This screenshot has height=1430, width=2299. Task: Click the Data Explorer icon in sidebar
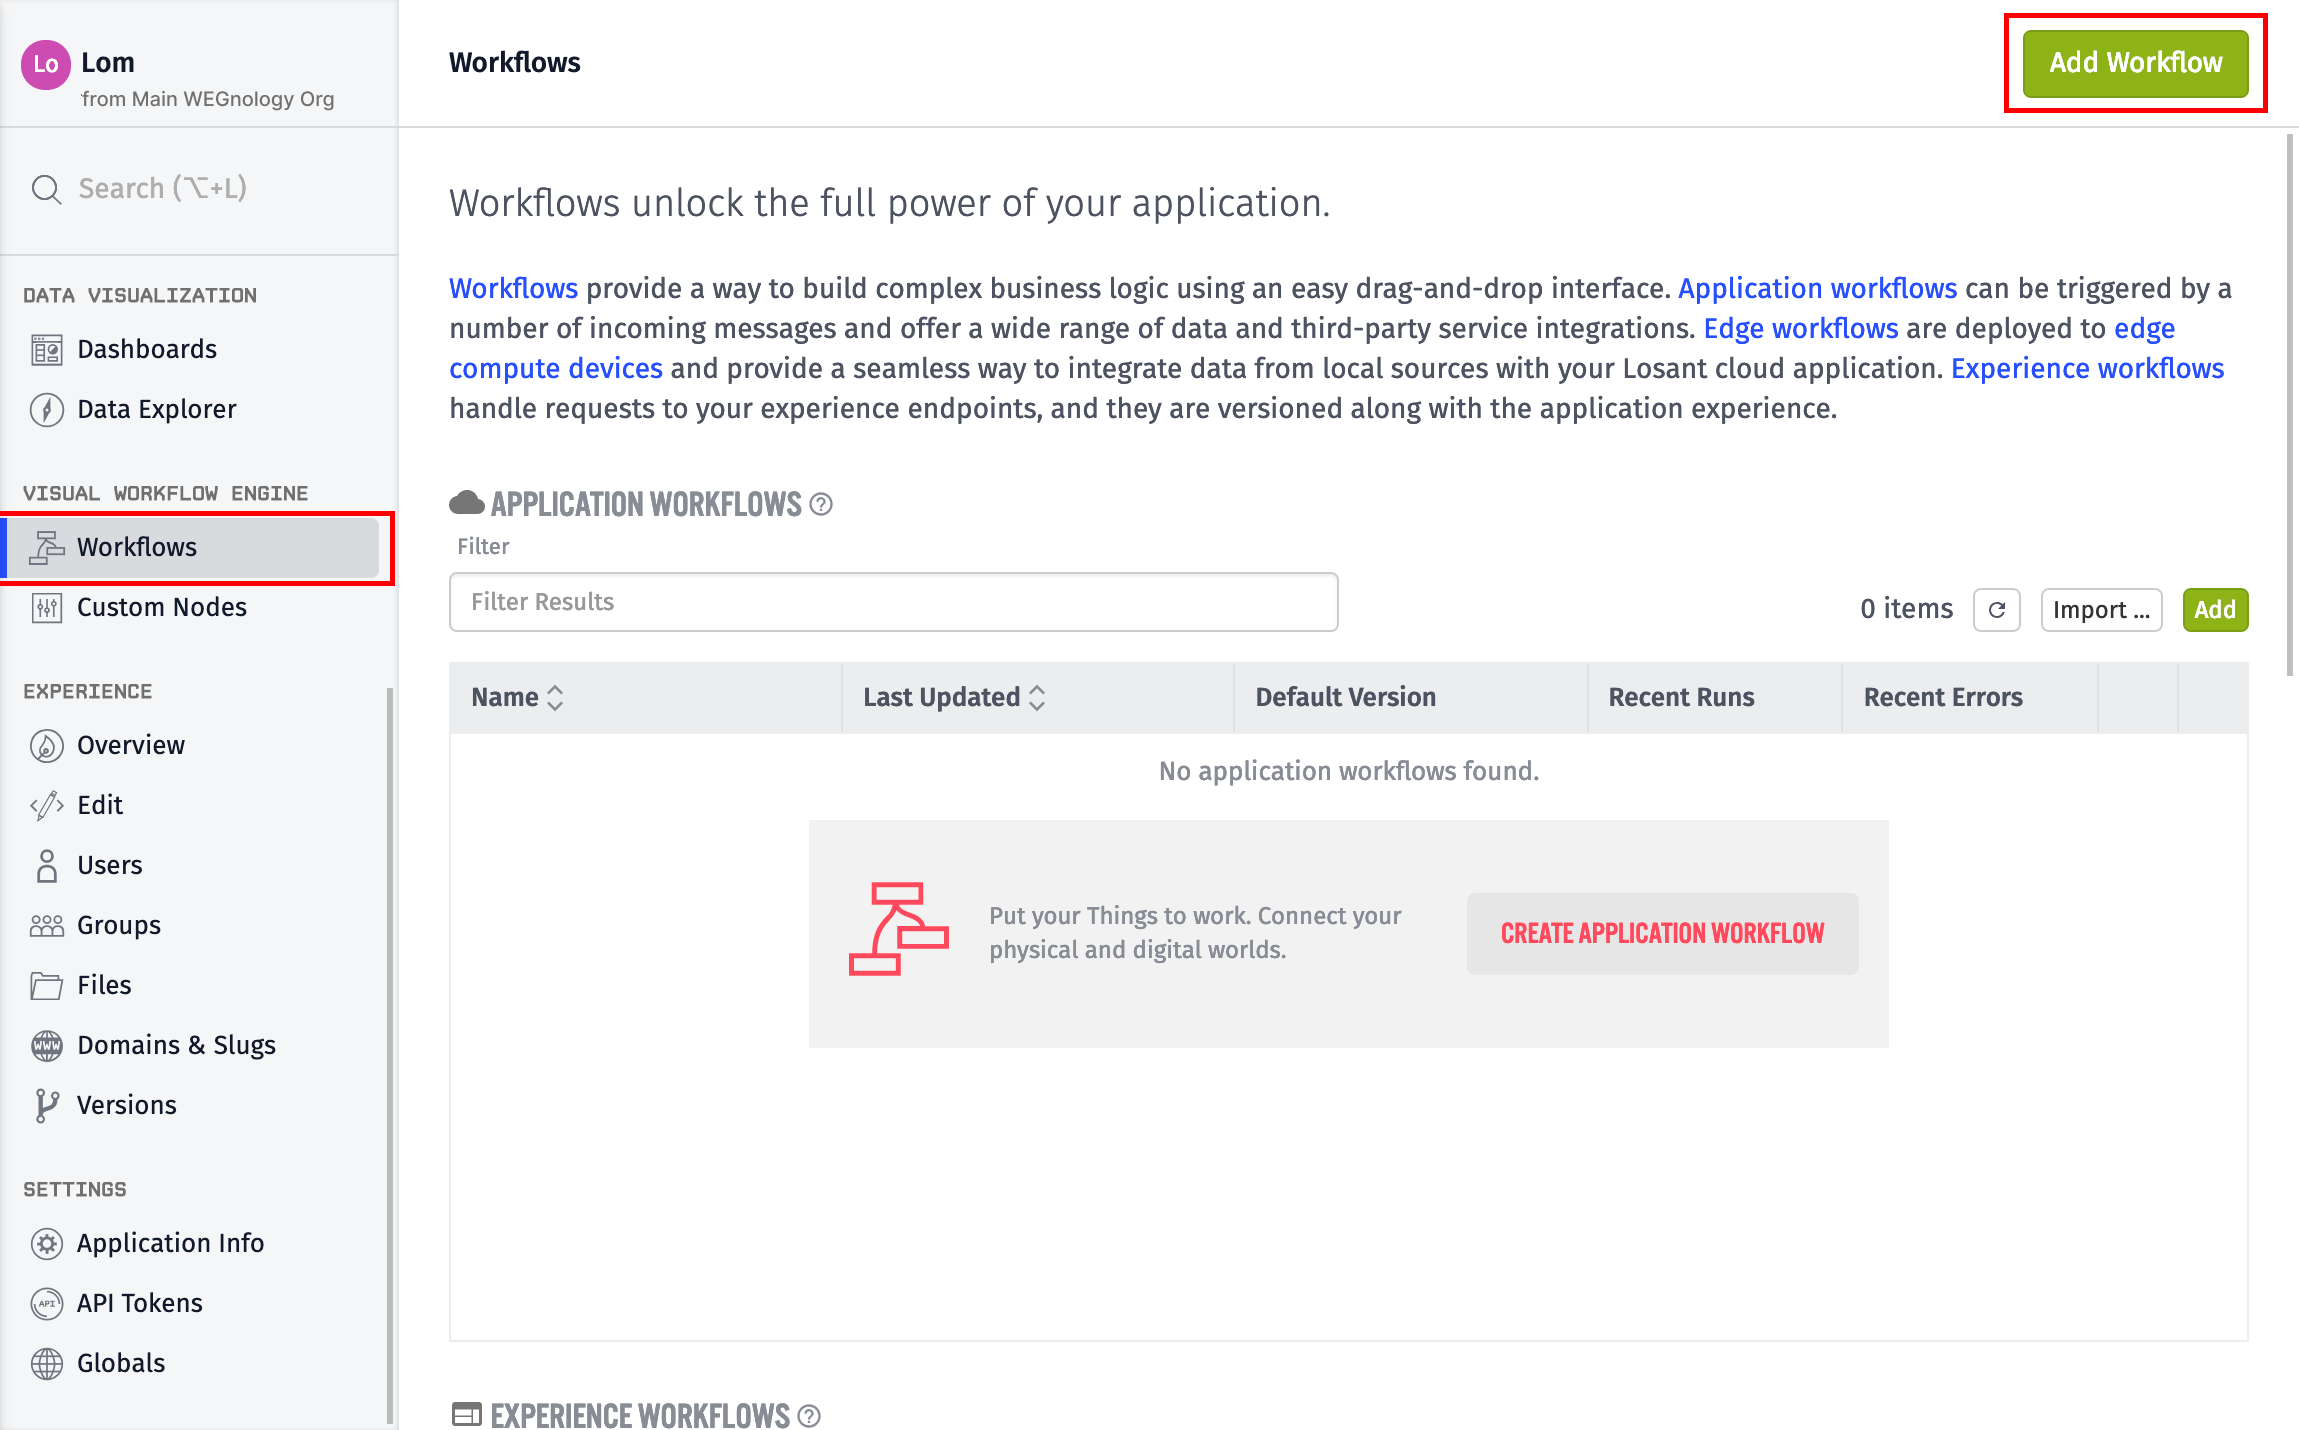(48, 407)
